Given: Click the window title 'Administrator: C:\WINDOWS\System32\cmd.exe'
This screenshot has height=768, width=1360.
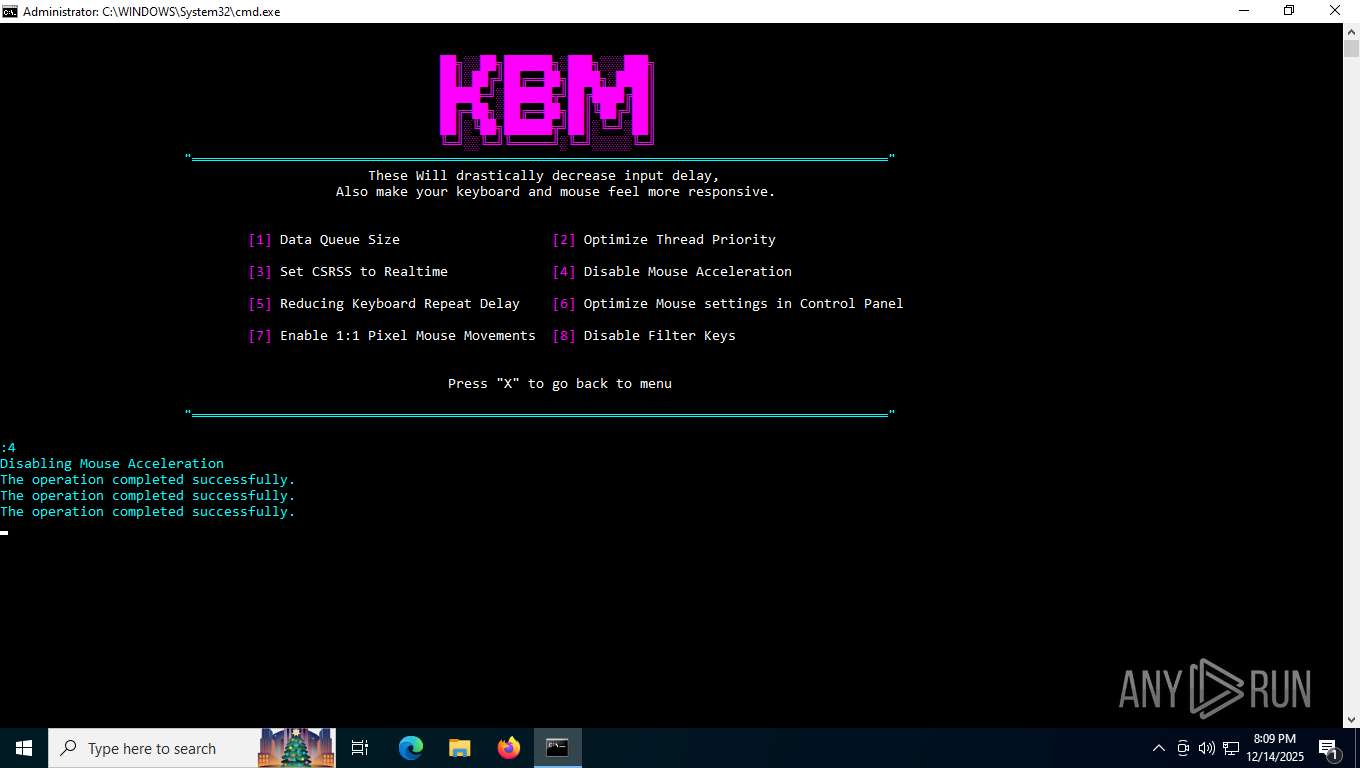Looking at the screenshot, I should (151, 11).
